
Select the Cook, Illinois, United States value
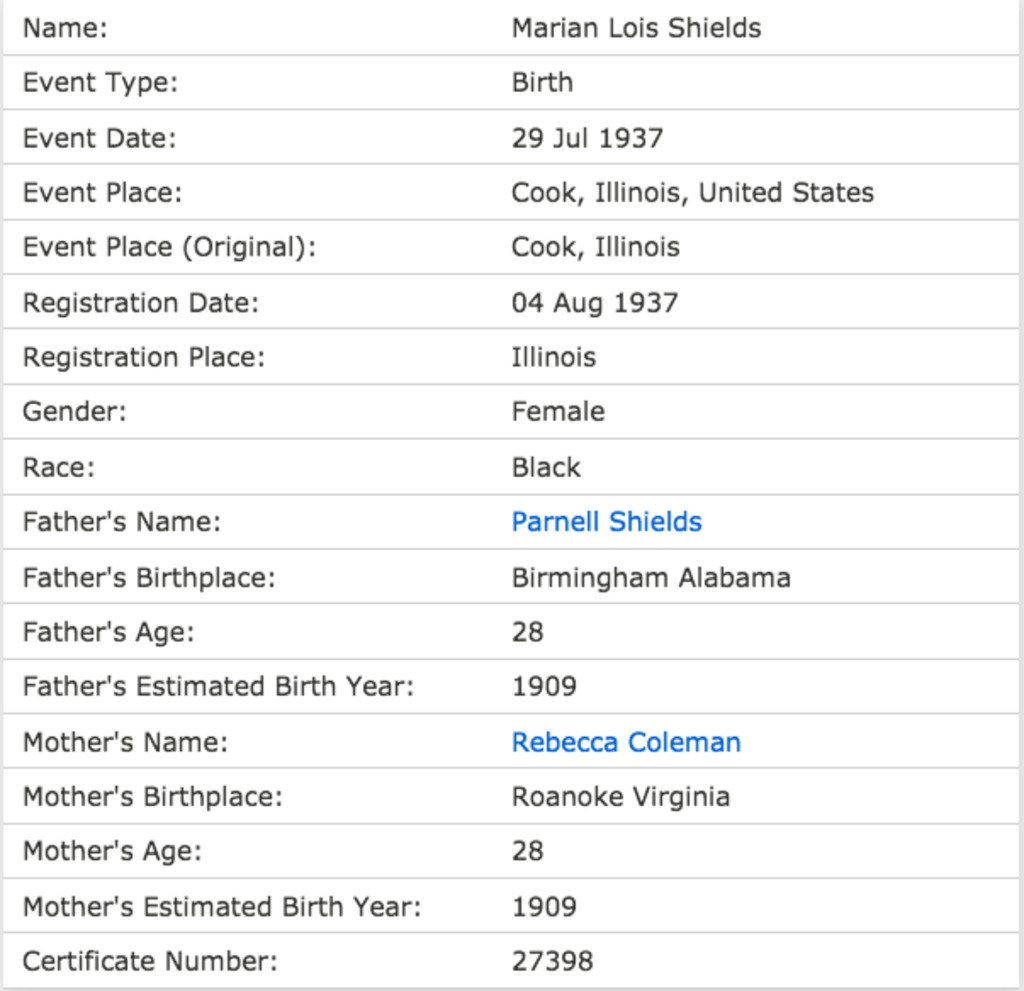pyautogui.click(x=692, y=192)
